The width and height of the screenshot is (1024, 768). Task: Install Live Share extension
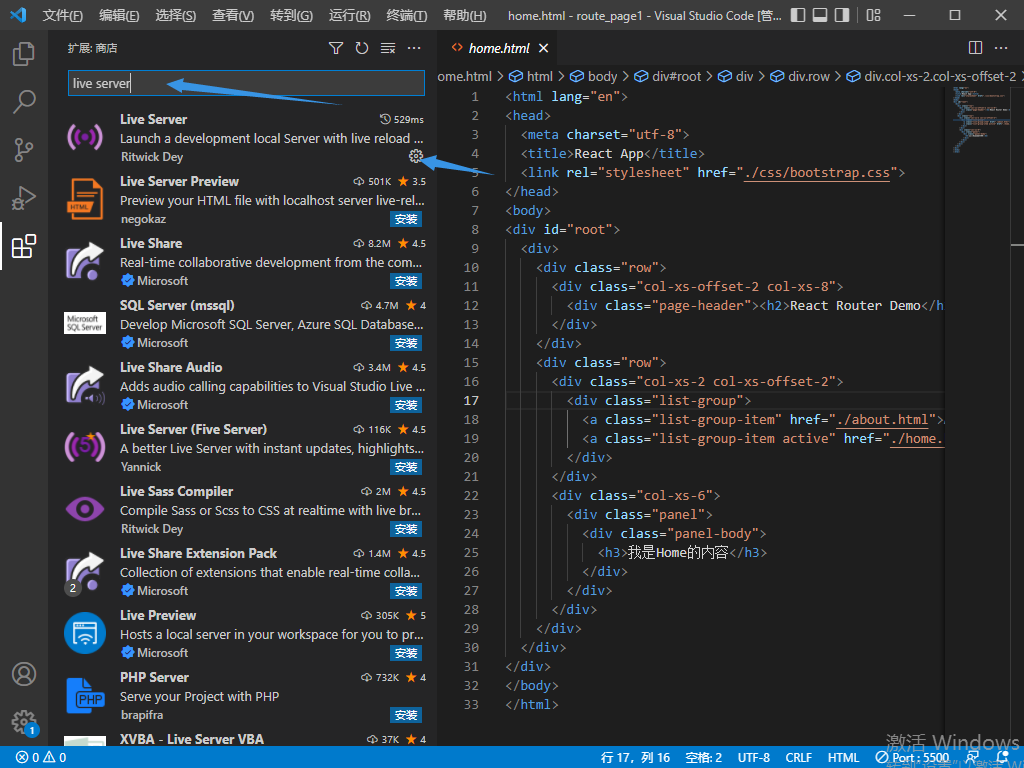click(406, 281)
